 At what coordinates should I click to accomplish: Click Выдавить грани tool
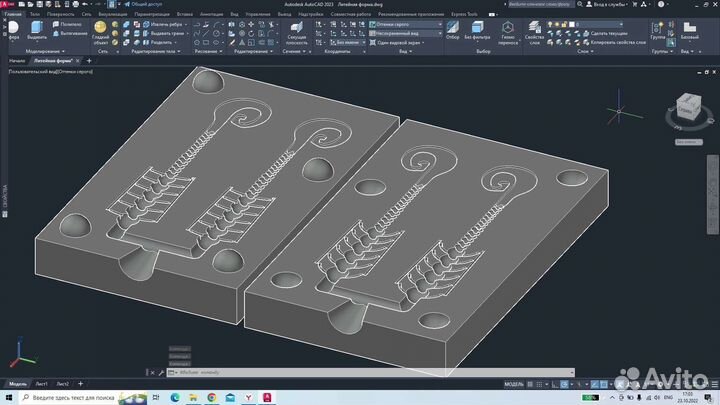coord(164,34)
